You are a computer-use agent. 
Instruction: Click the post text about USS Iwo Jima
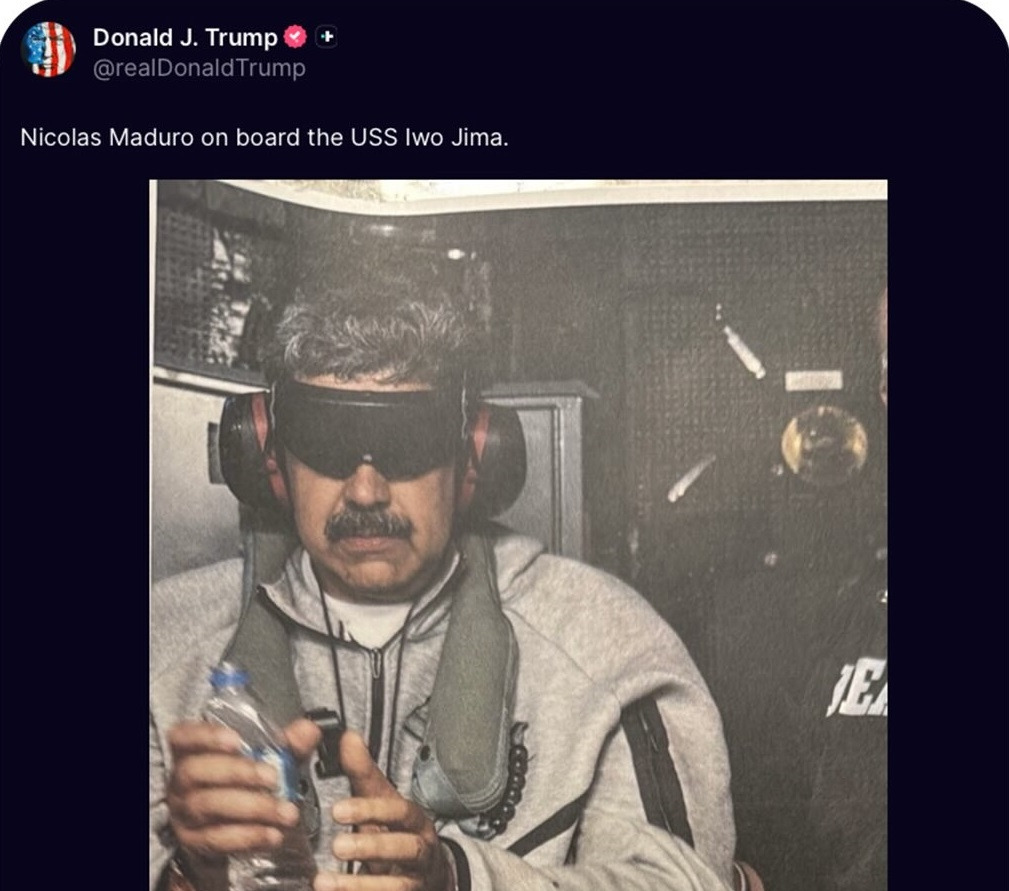click(263, 140)
